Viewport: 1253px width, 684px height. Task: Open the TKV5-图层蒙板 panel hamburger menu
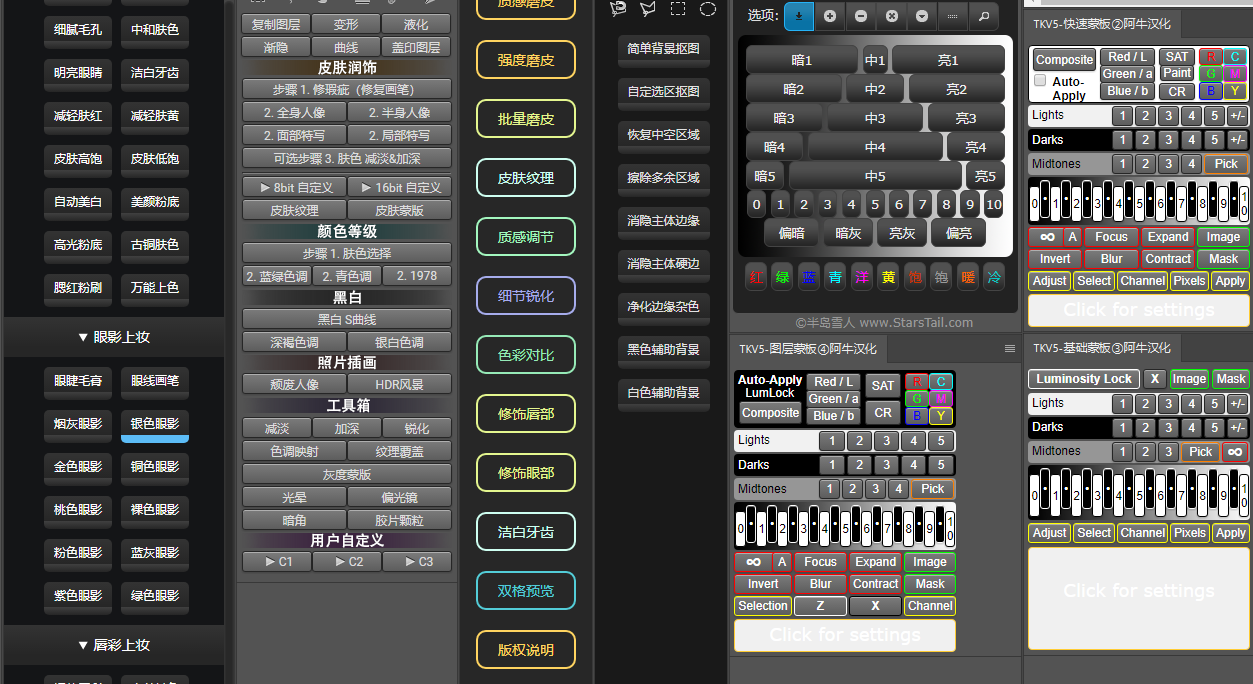pos(1010,349)
